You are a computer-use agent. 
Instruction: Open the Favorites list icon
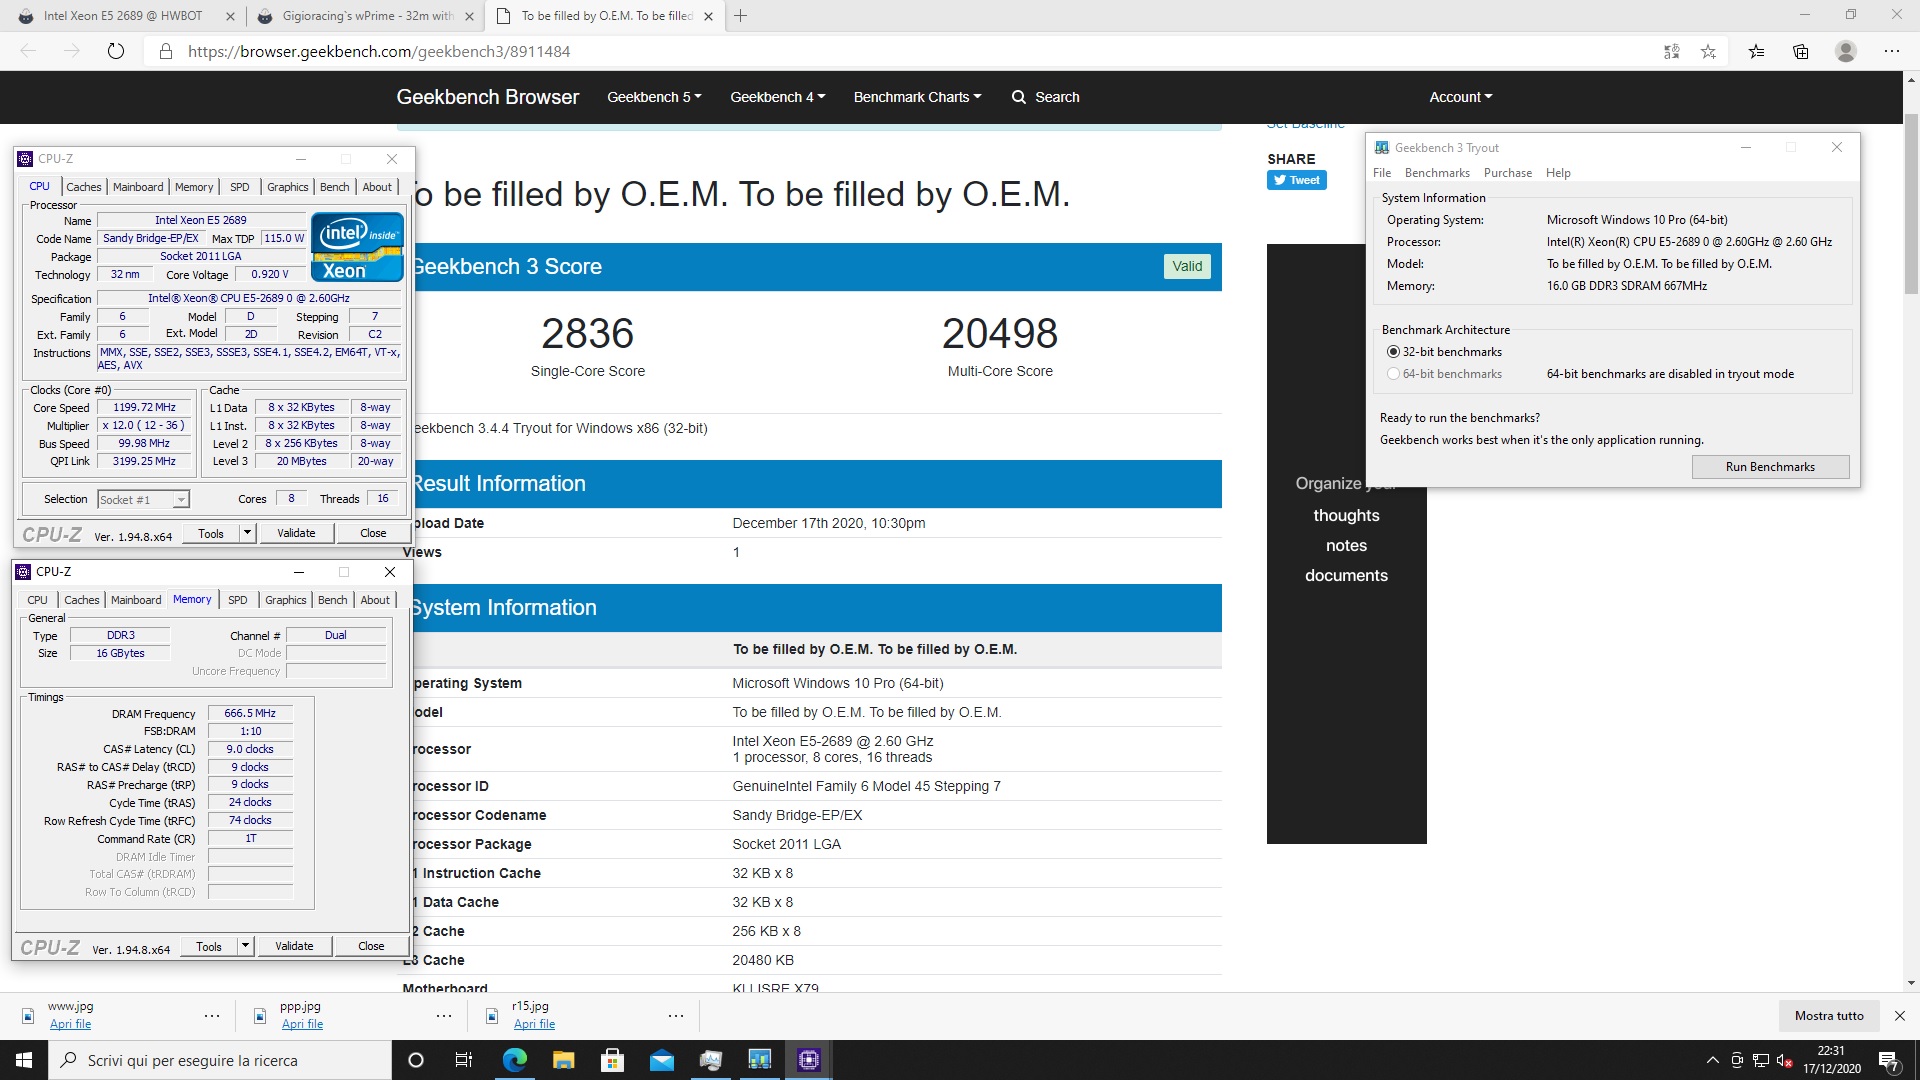(1756, 51)
